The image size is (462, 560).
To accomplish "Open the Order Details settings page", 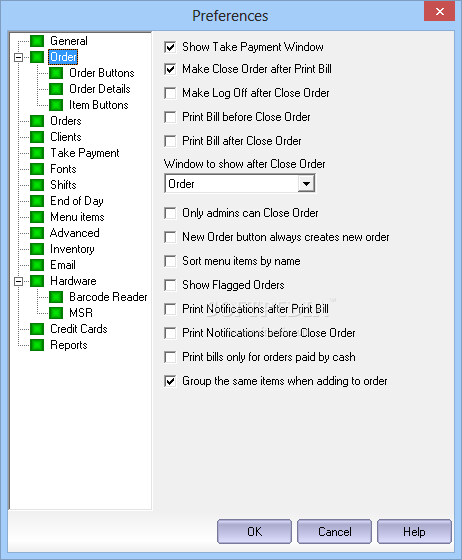I will [100, 89].
